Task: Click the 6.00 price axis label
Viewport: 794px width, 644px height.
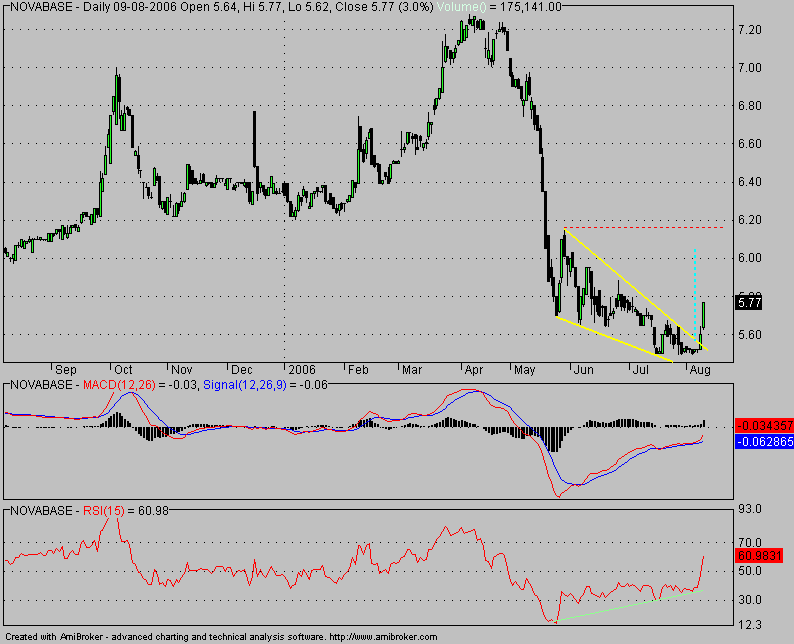Action: click(750, 258)
